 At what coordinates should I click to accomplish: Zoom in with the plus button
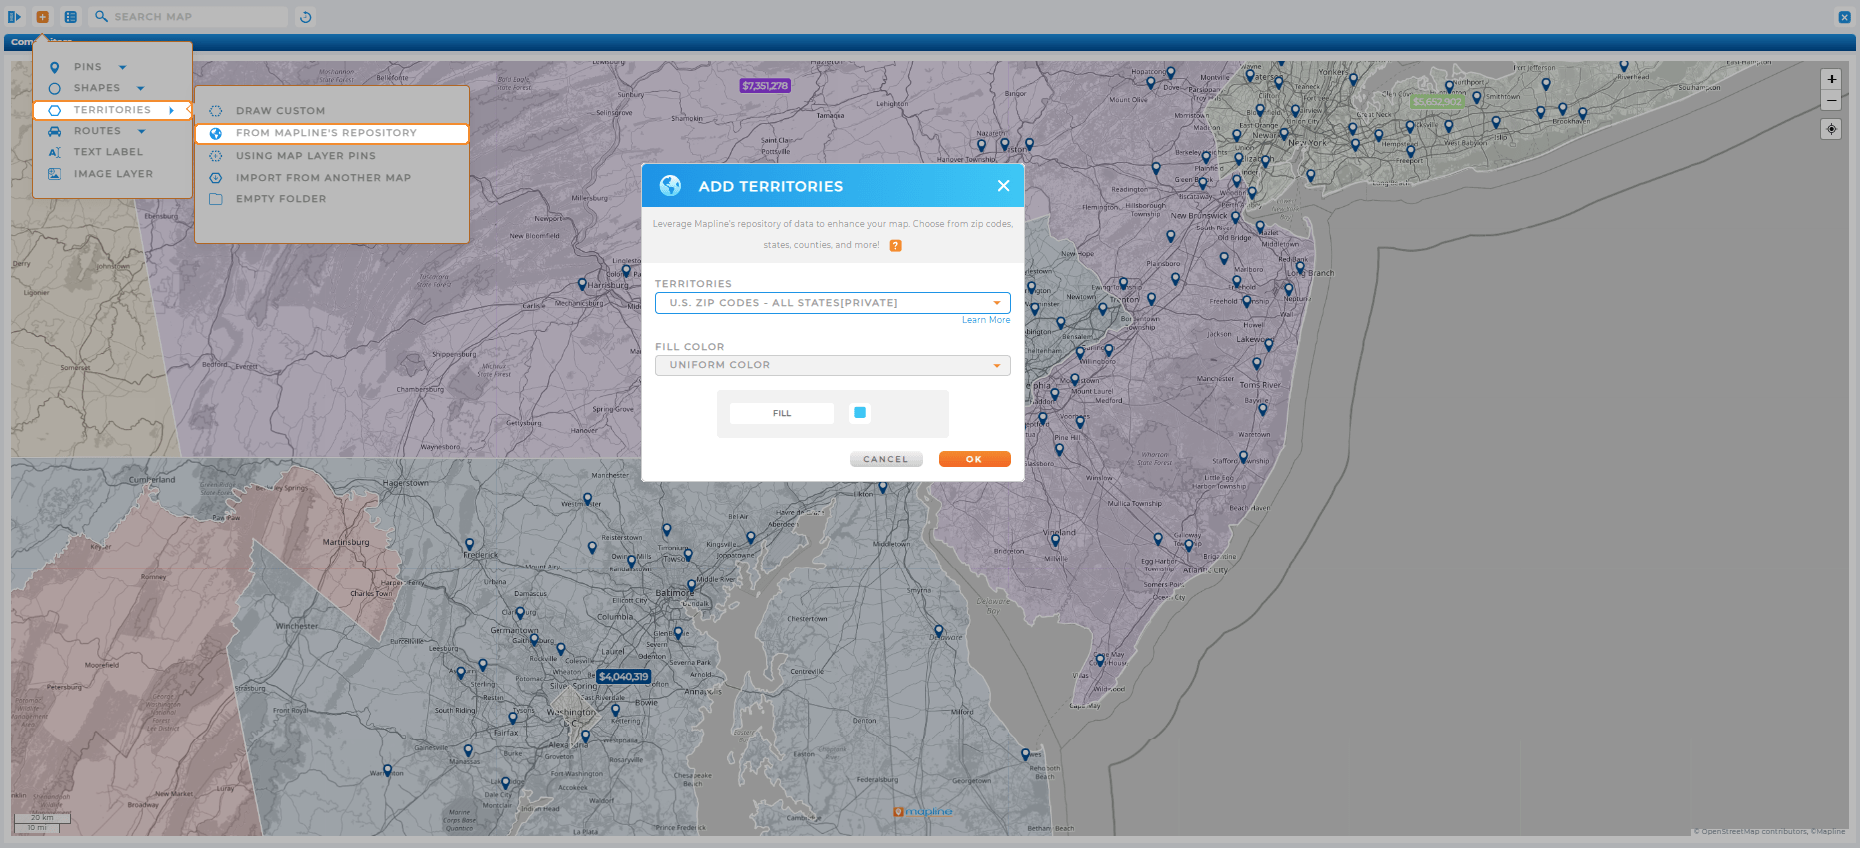point(1831,79)
